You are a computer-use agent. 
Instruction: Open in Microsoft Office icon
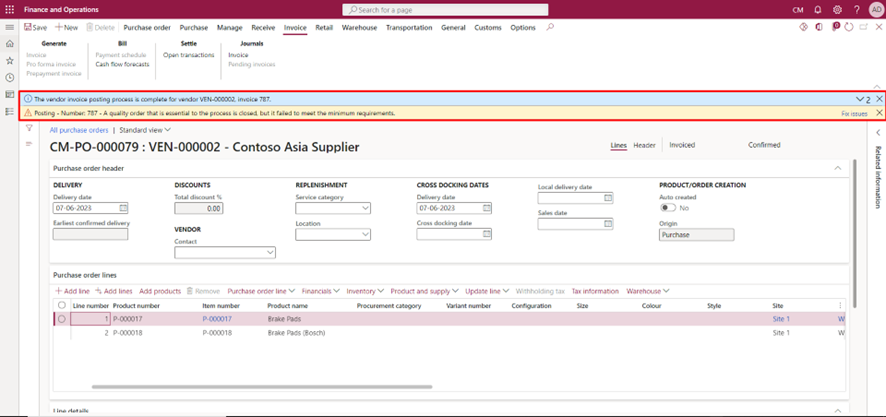819,27
